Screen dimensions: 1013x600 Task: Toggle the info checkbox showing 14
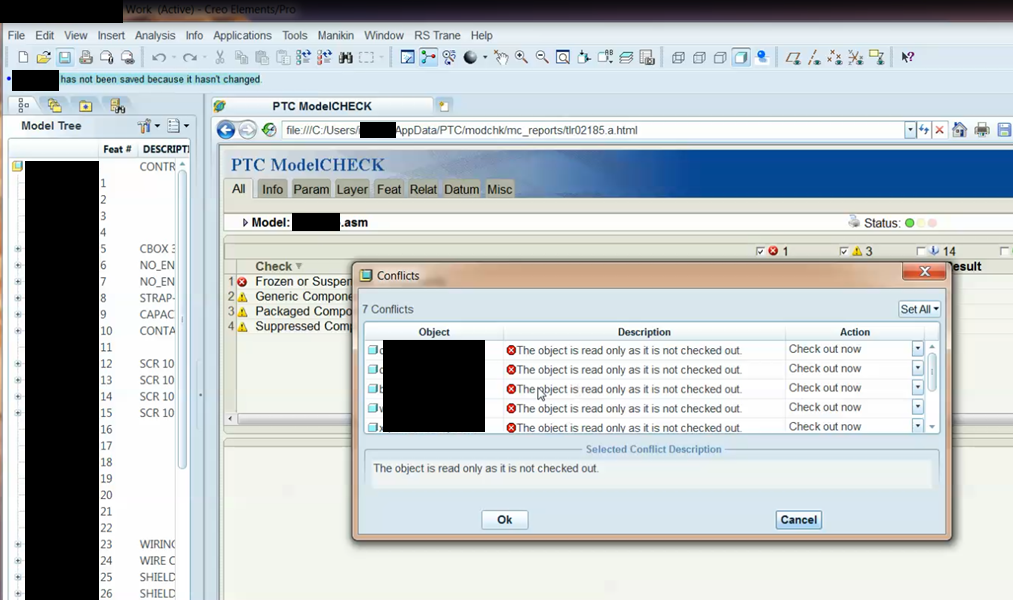[921, 251]
